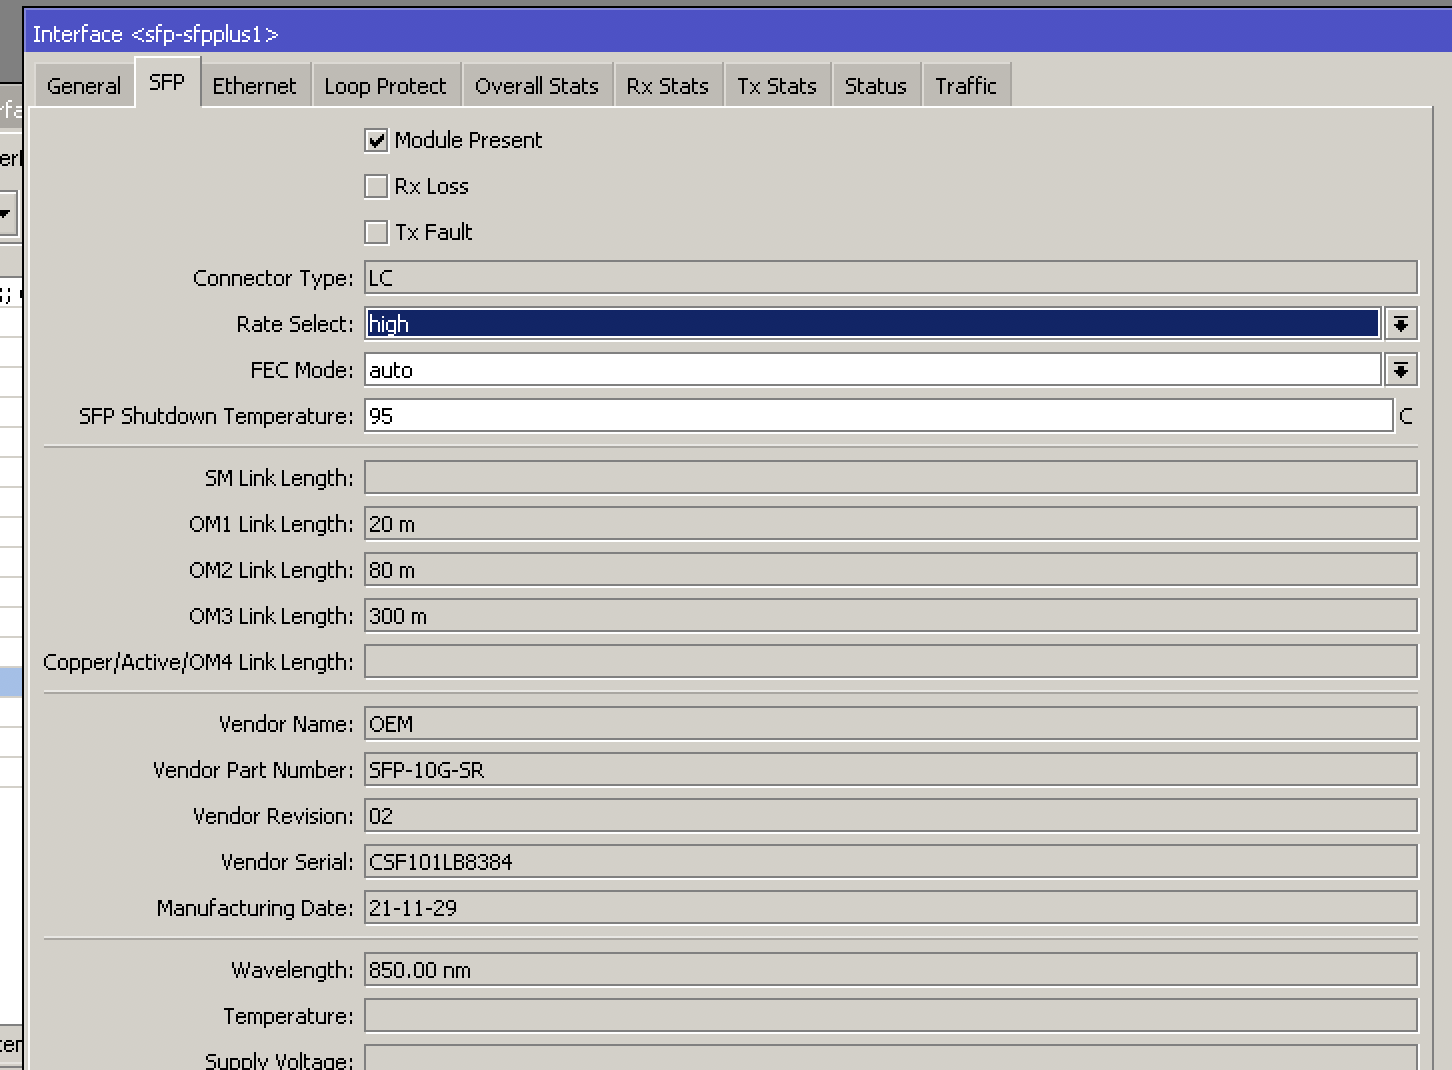1452x1070 pixels.
Task: Switch to the General tab
Action: [84, 86]
